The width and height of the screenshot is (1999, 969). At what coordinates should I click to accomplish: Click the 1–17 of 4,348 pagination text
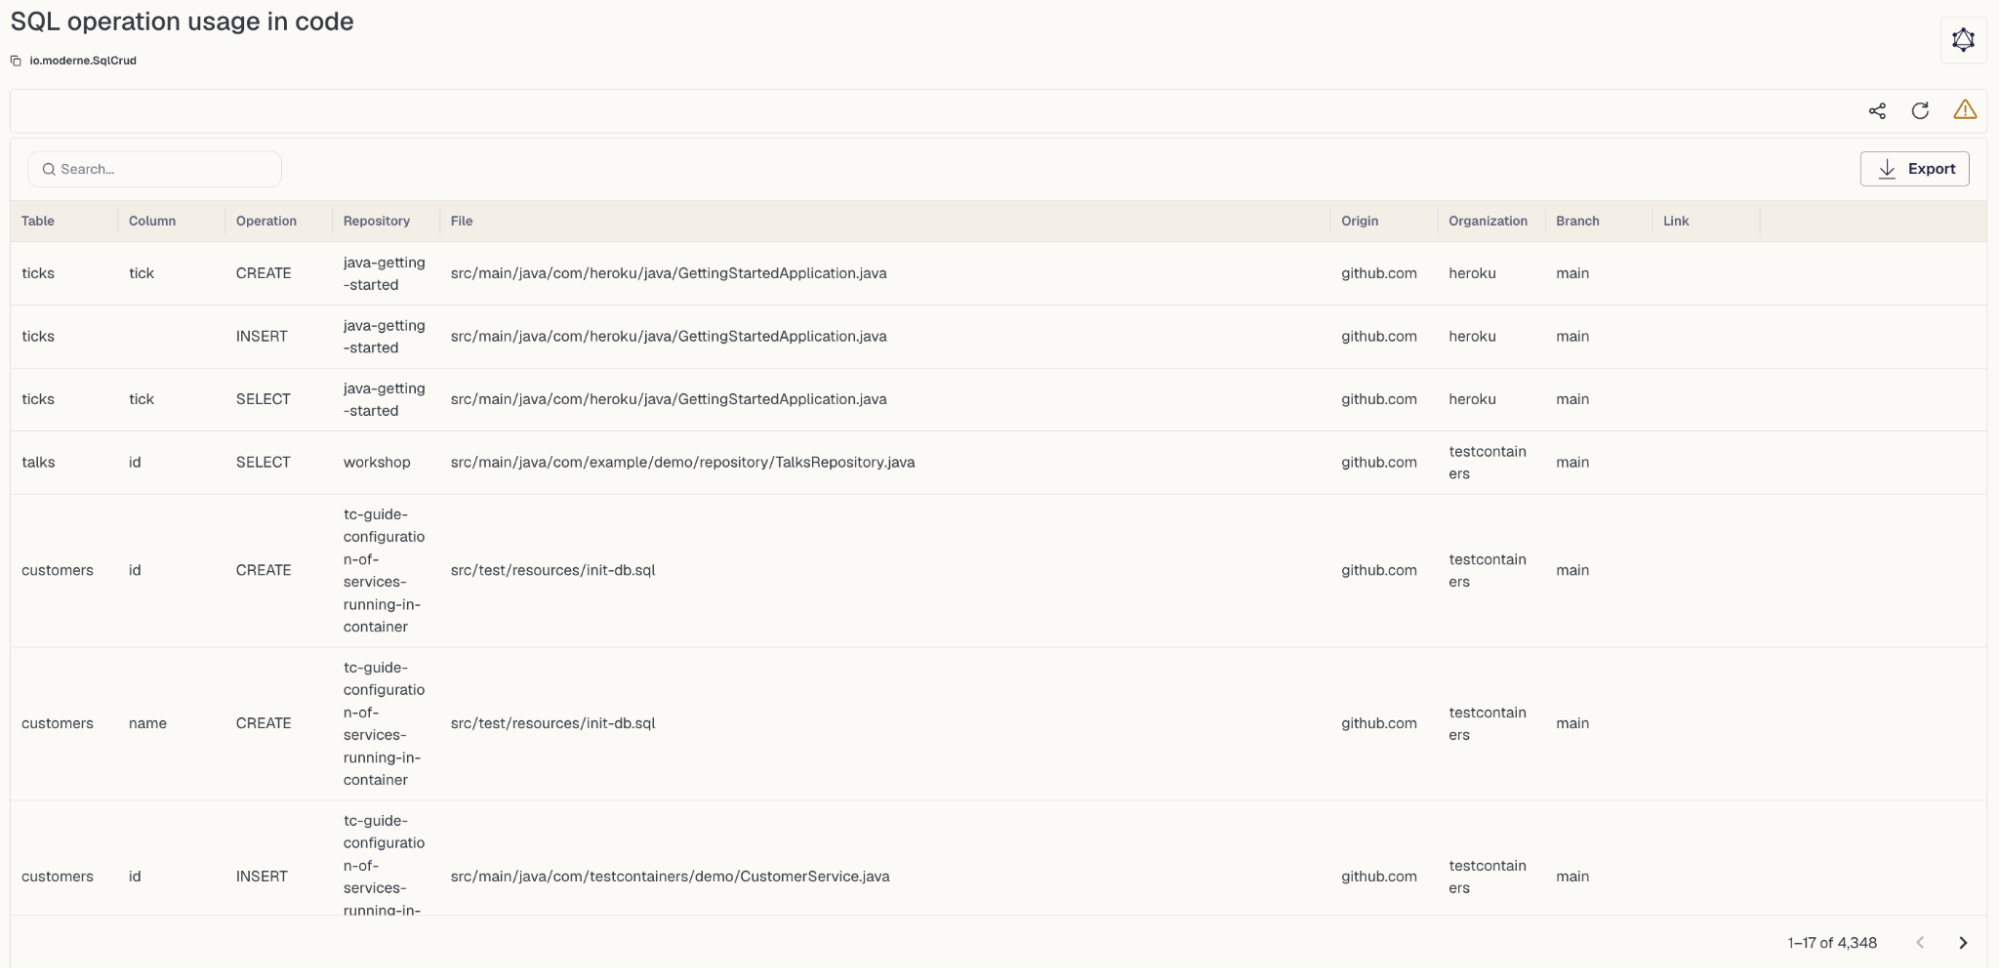tap(1831, 943)
